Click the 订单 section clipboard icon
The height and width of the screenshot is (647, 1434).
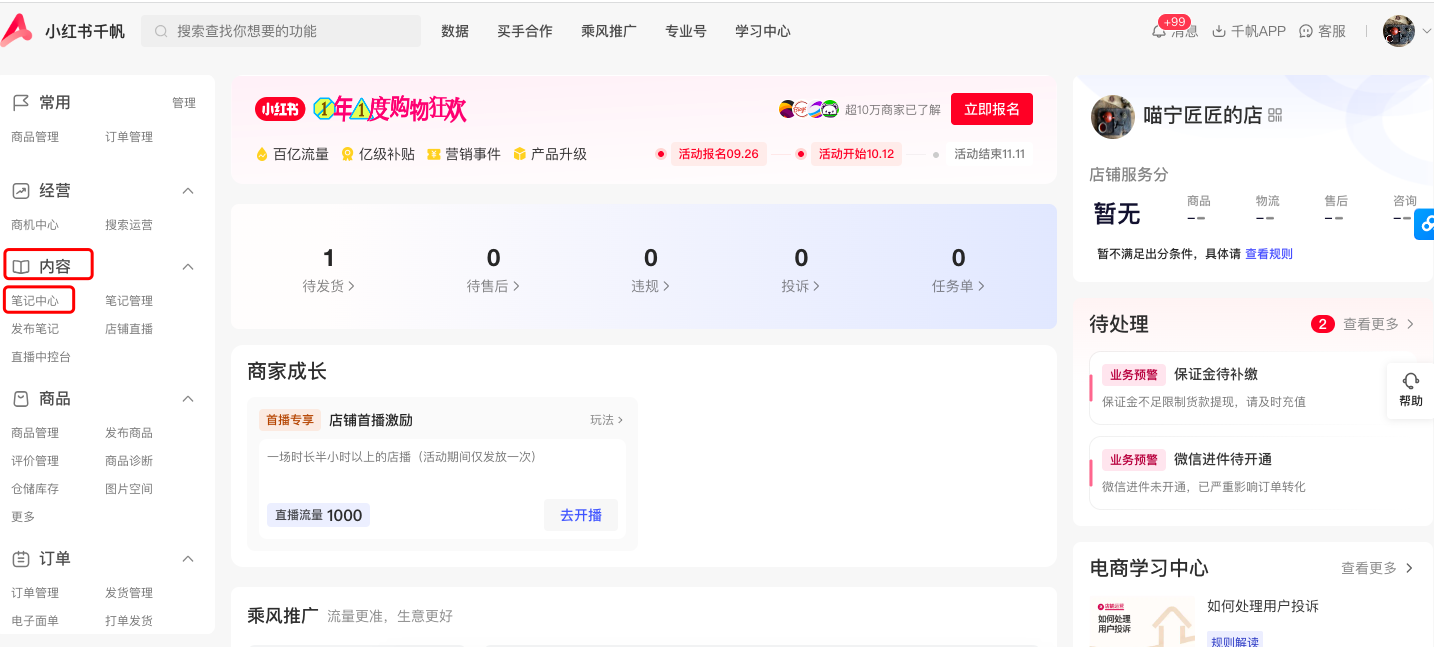point(21,559)
